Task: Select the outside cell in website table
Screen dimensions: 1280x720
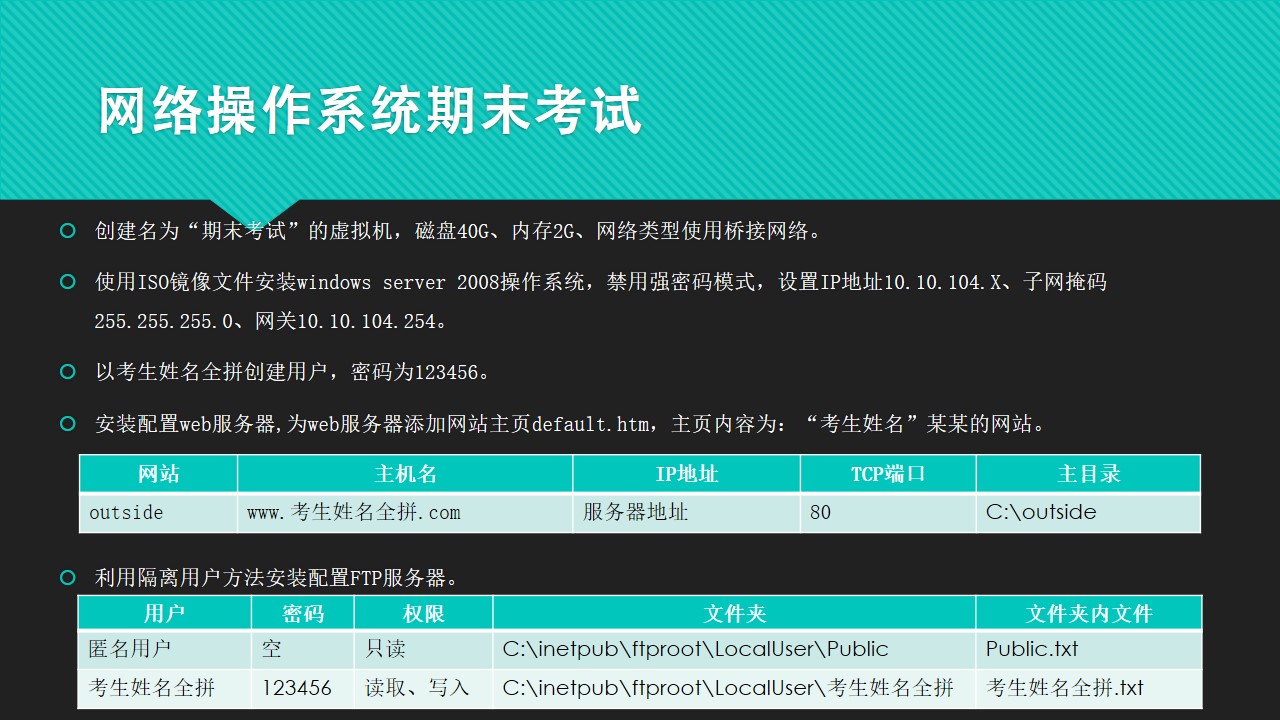Action: tap(158, 512)
